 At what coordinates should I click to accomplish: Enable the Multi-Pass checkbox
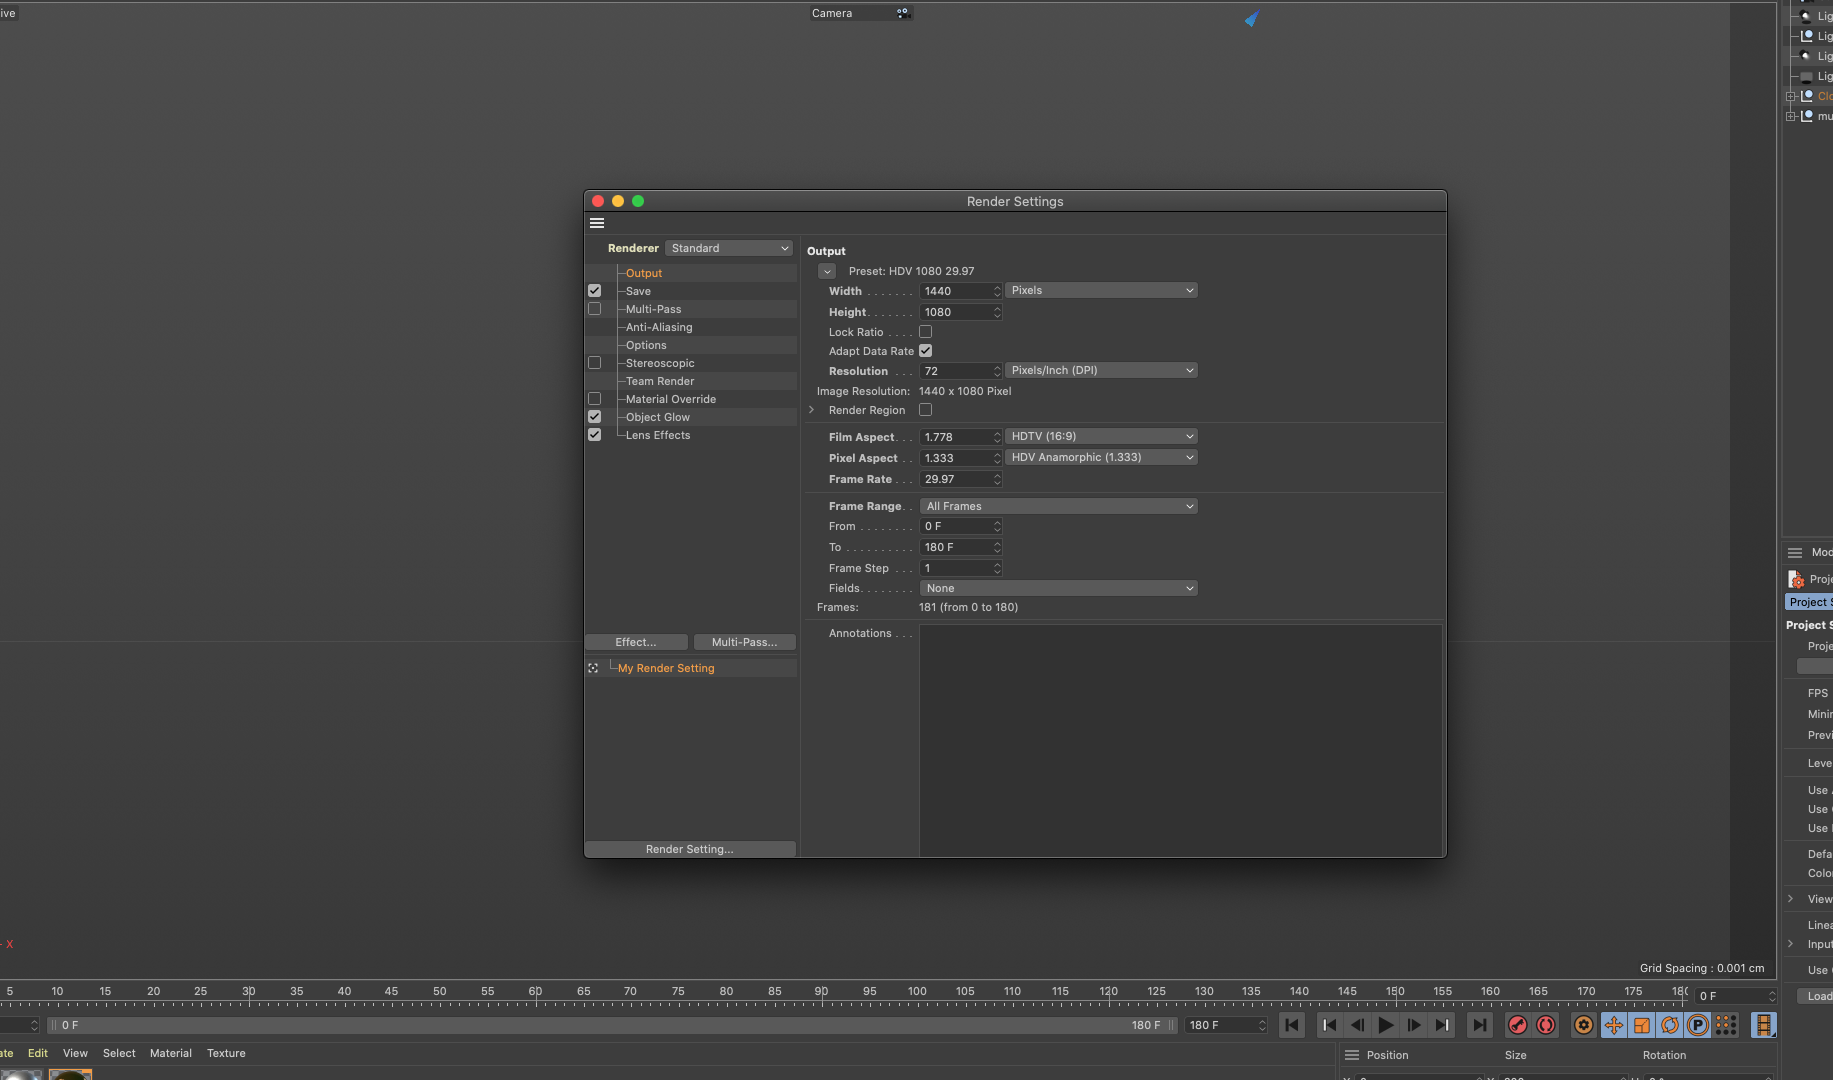tap(595, 308)
